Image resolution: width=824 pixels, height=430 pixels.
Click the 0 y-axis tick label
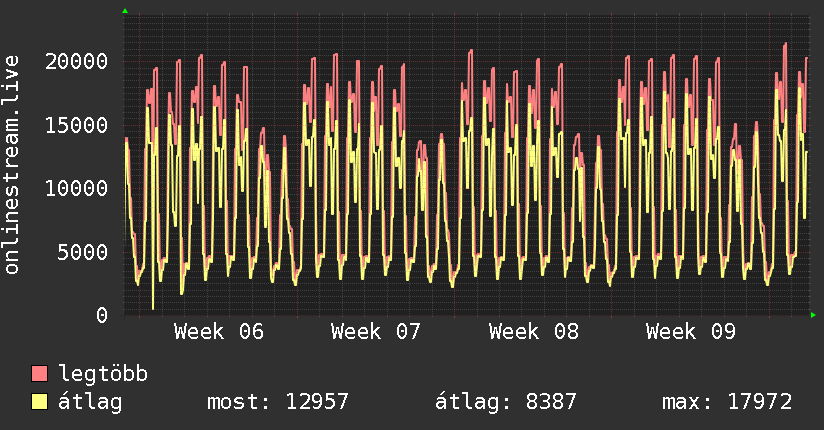[x=102, y=315]
